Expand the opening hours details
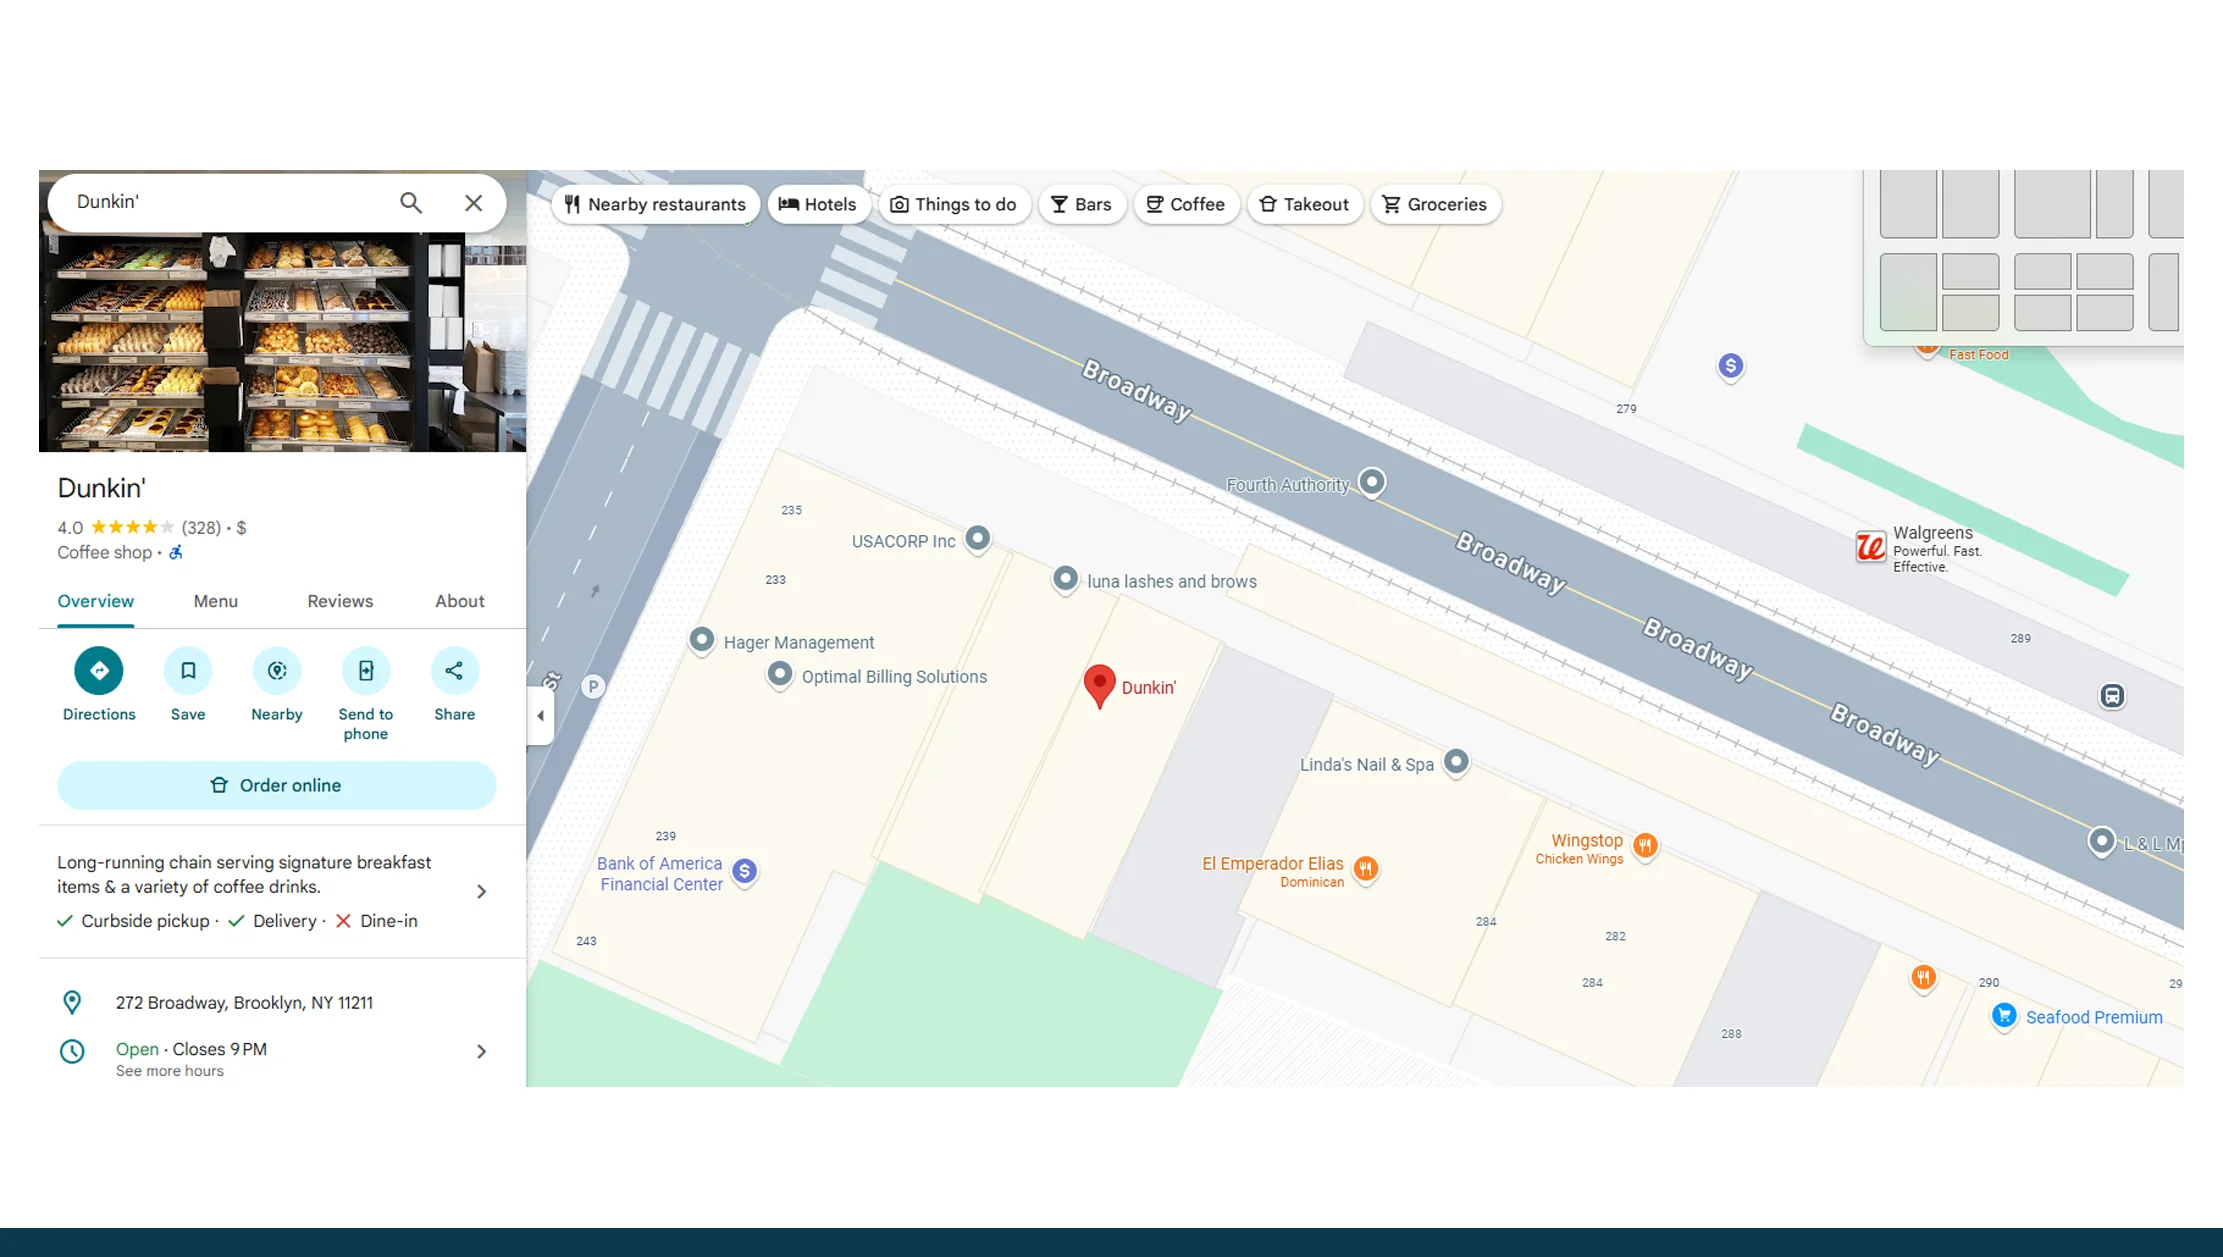 pos(481,1051)
